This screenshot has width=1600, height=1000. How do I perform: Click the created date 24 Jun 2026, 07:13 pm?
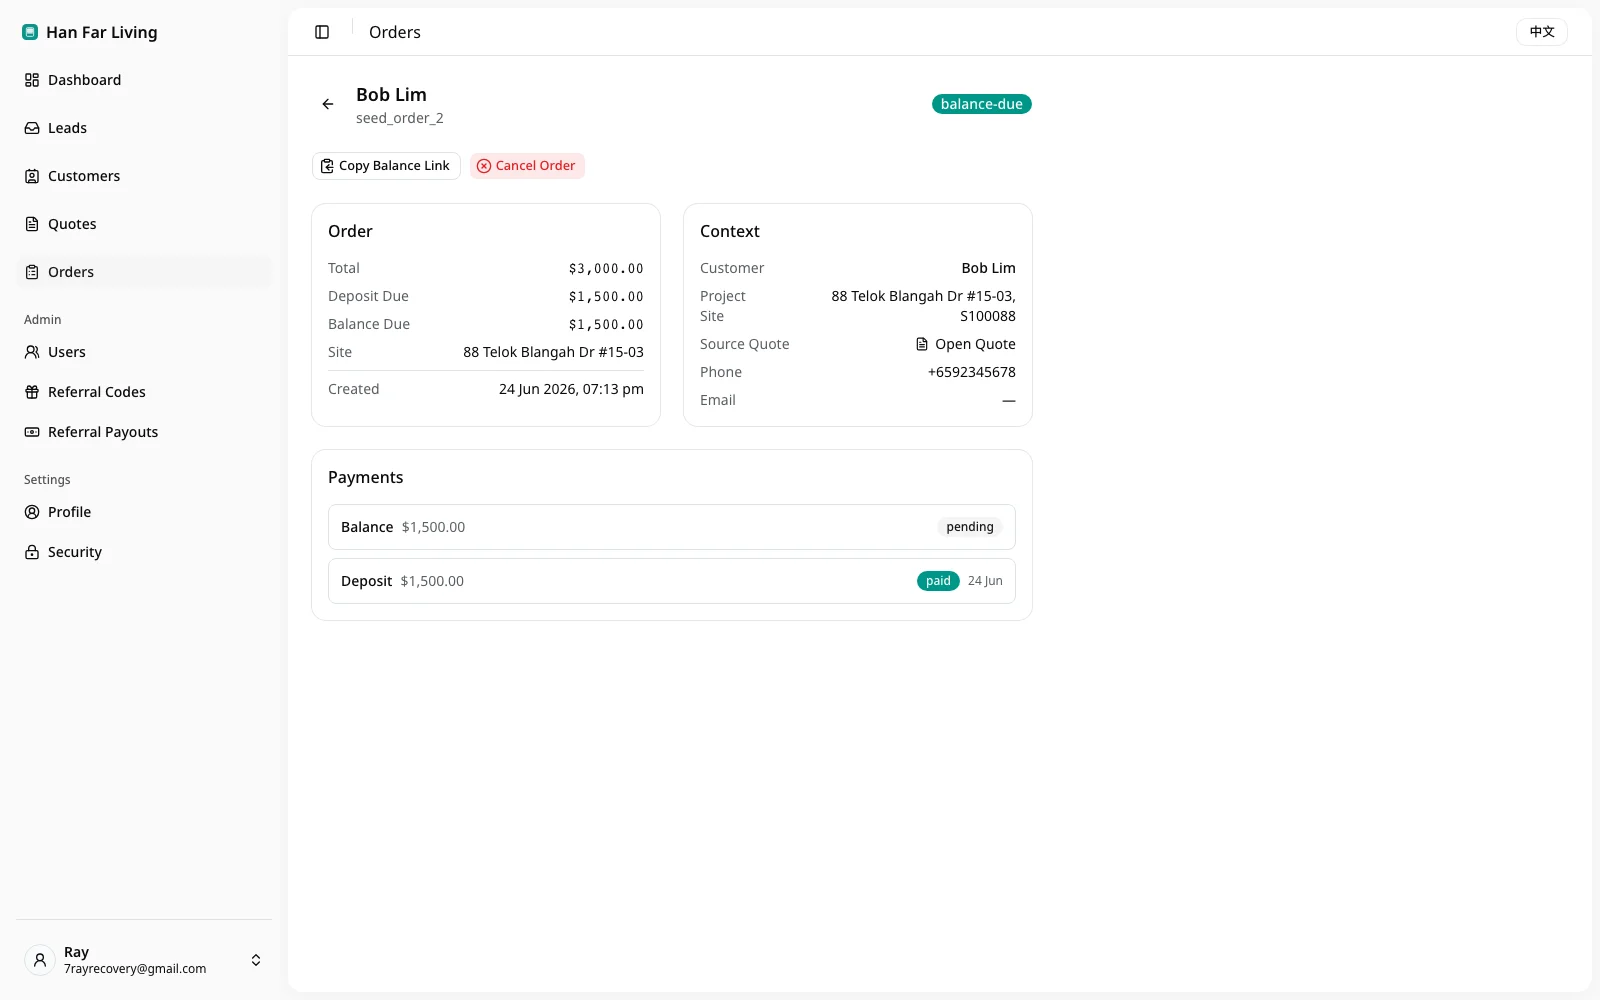[571, 389]
